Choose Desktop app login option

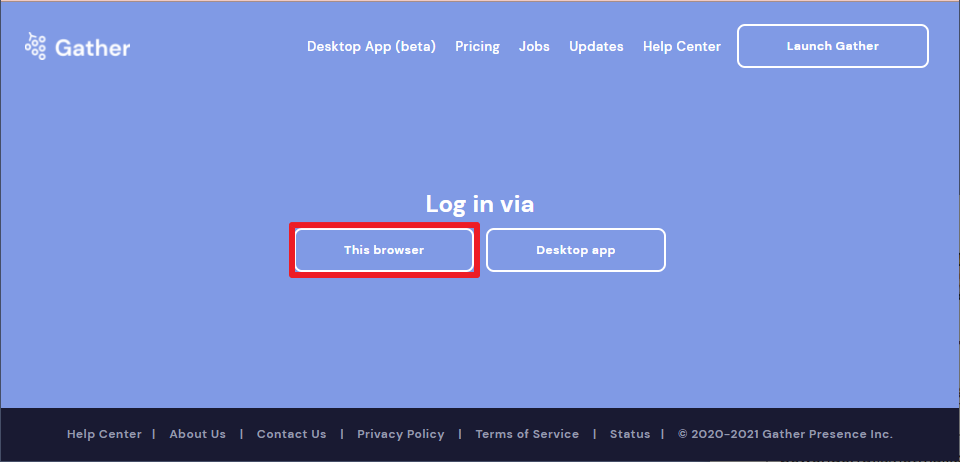click(576, 250)
